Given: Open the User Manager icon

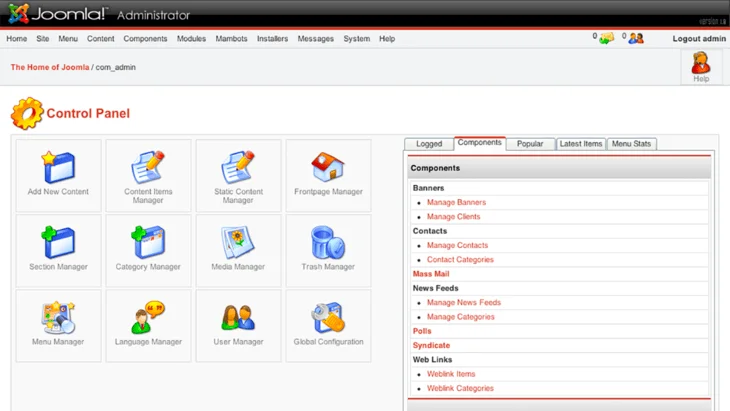Looking at the screenshot, I should click(x=238, y=317).
